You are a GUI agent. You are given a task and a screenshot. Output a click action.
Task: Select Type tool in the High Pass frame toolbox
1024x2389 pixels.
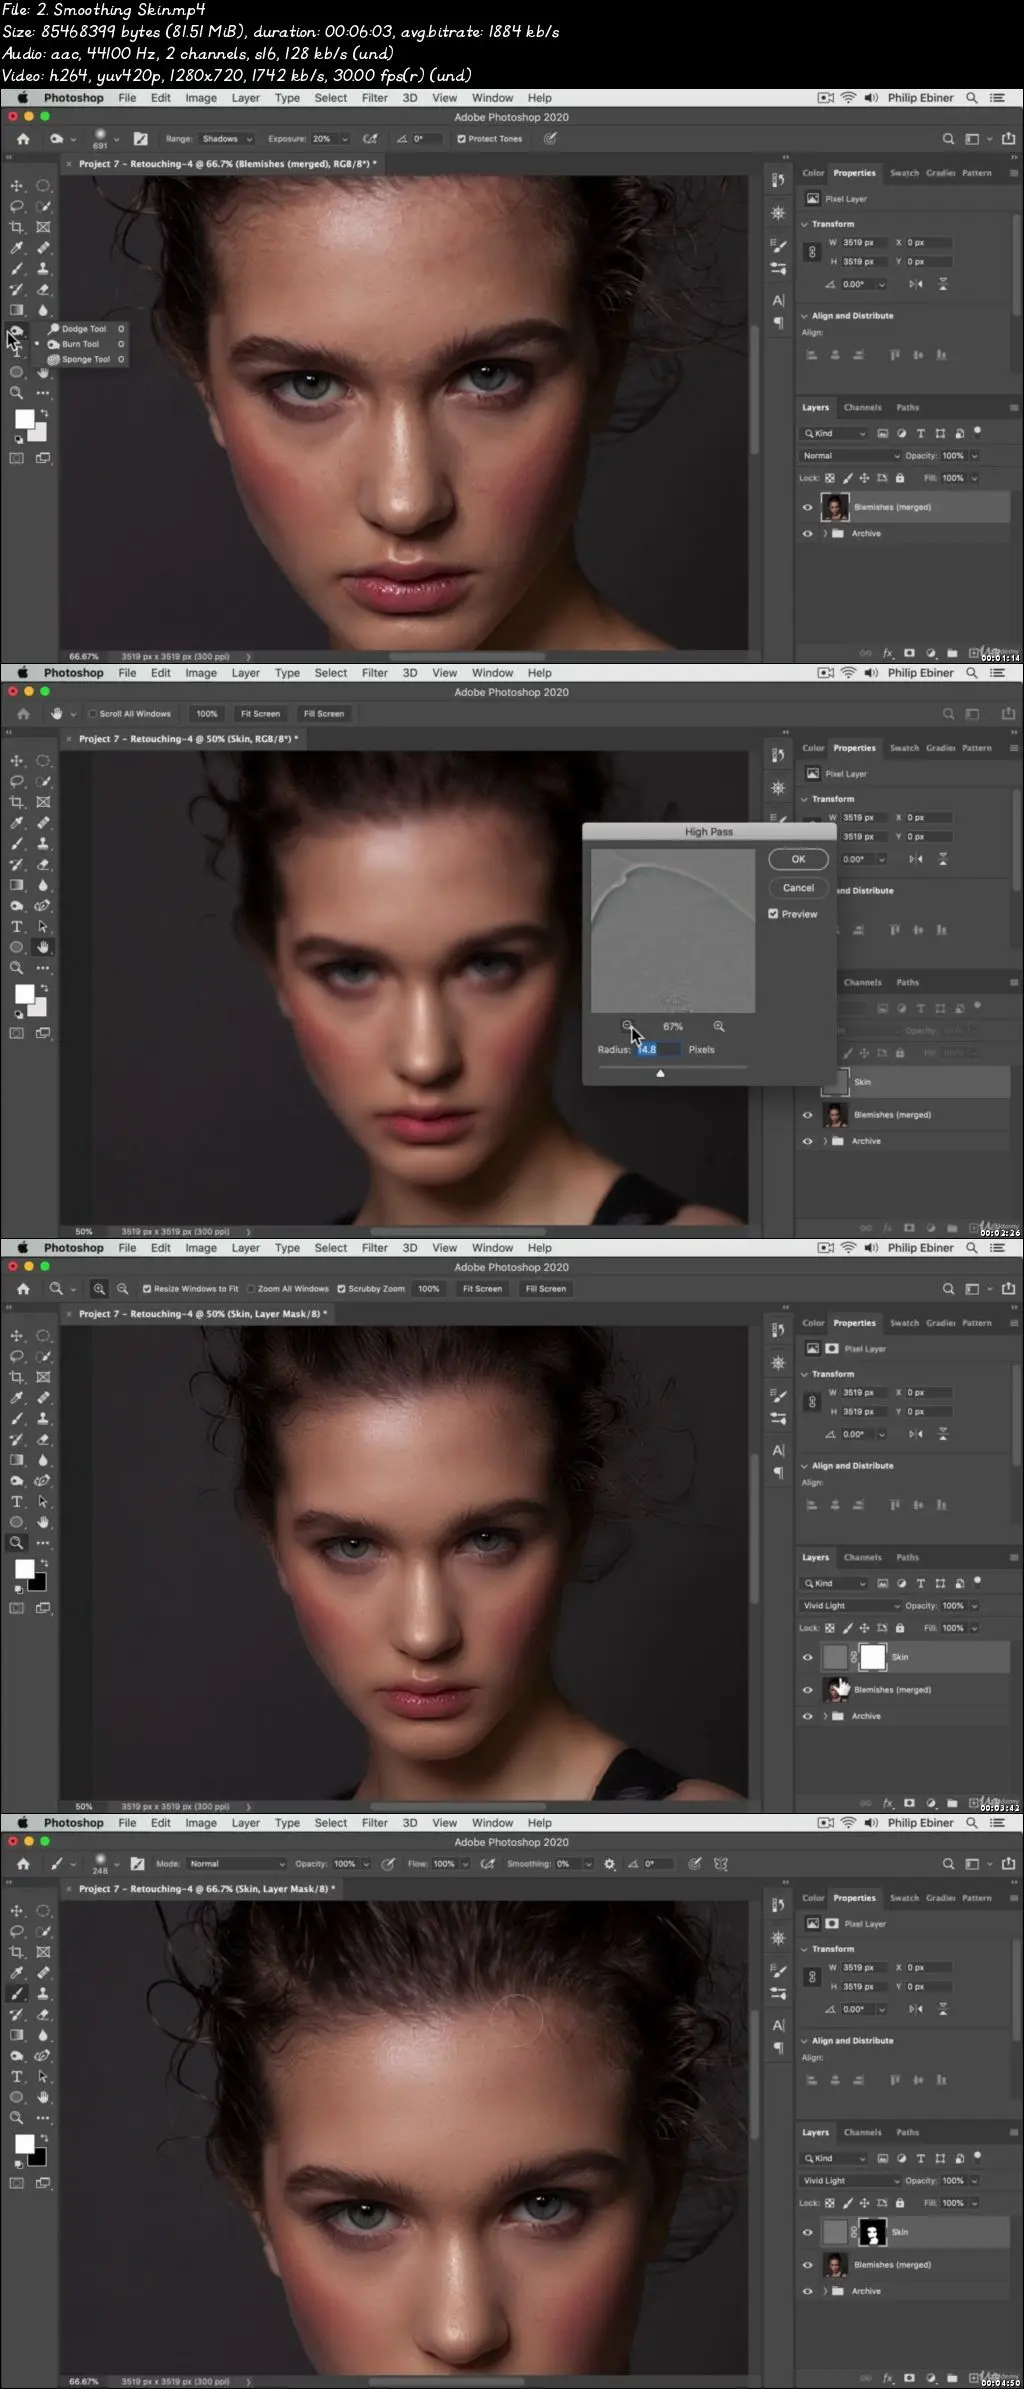click(x=17, y=927)
